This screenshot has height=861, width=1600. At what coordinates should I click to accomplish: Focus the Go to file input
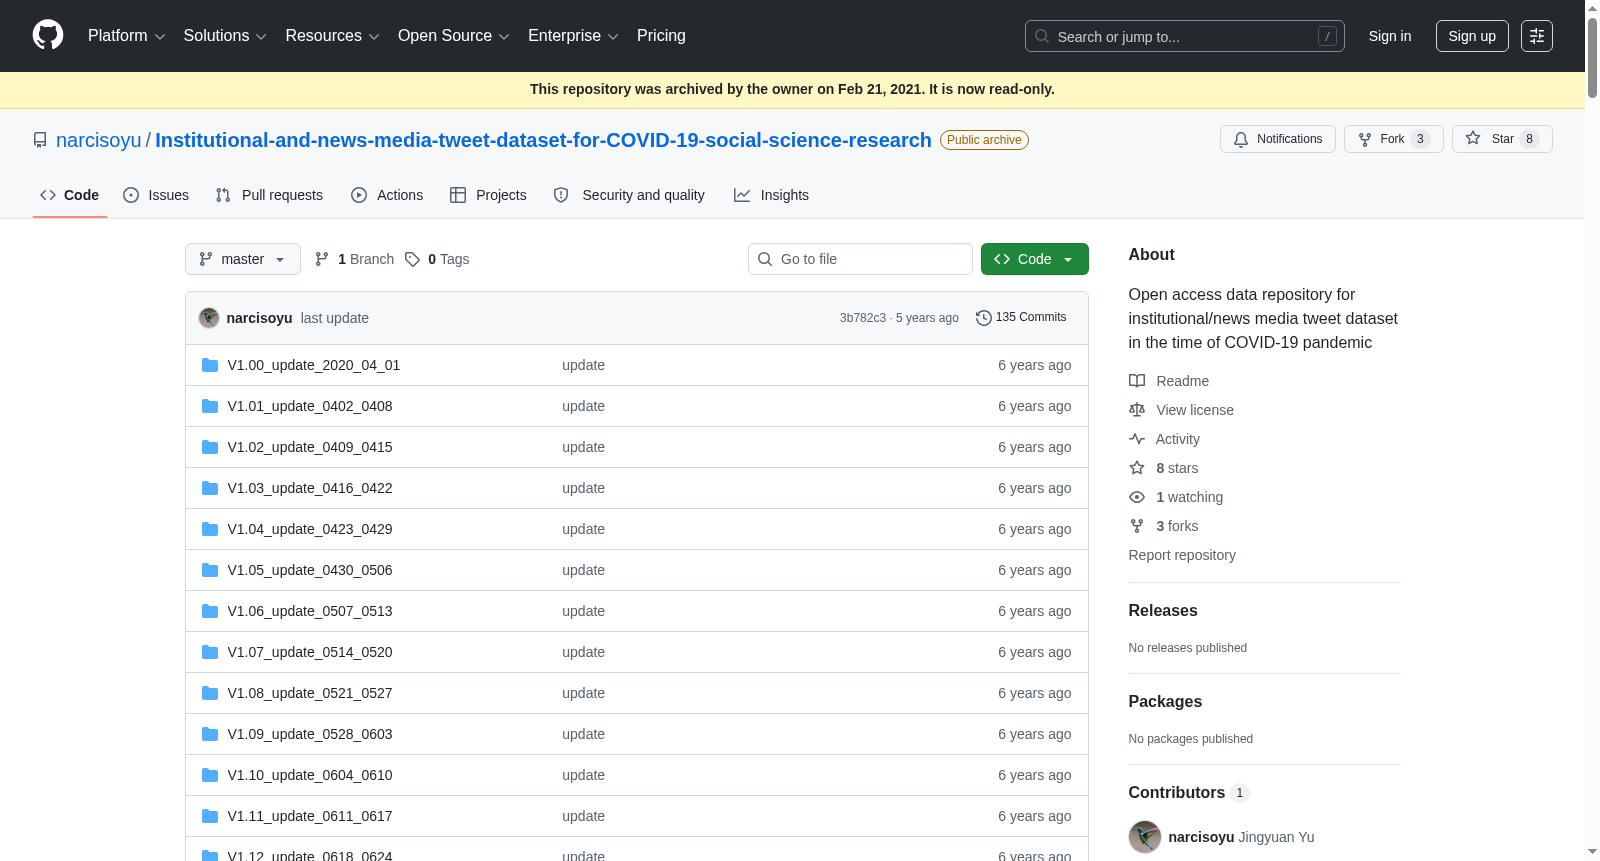pos(860,259)
